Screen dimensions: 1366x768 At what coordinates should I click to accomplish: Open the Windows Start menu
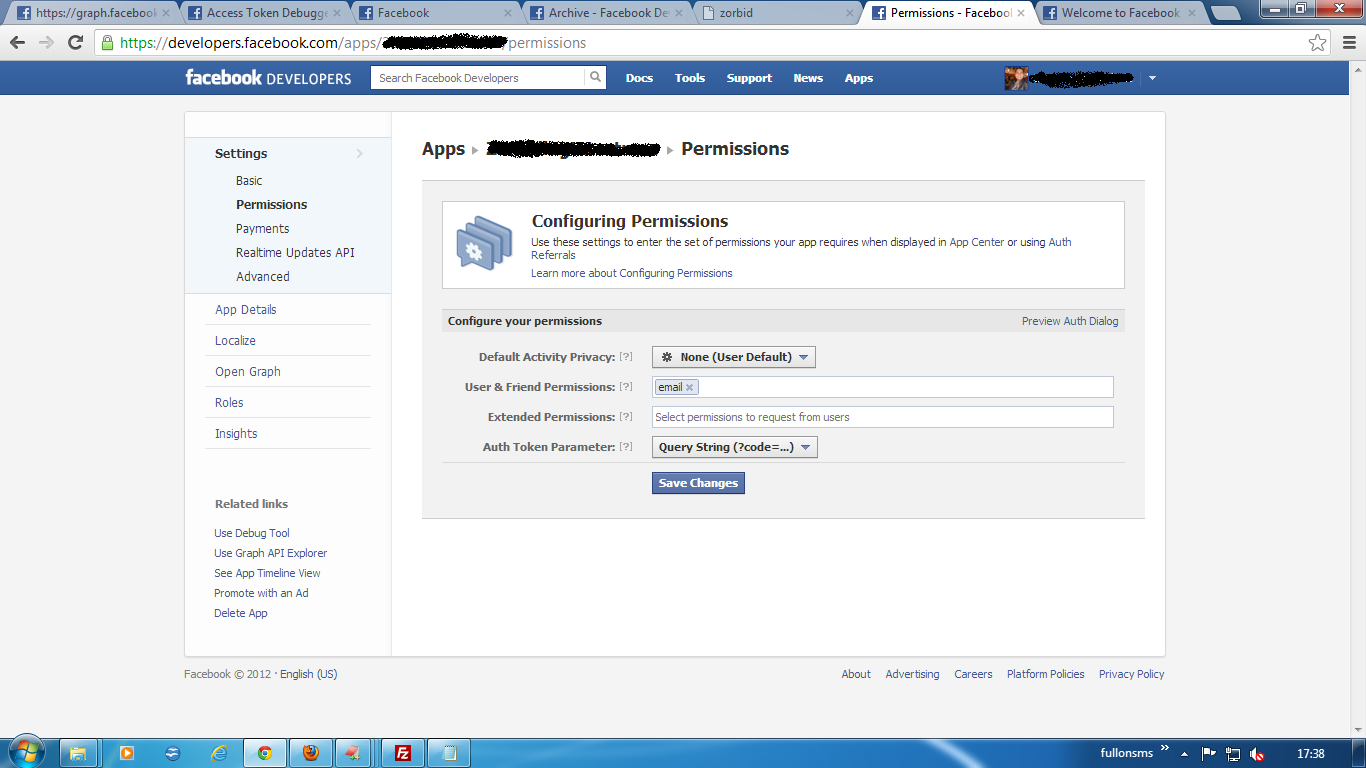click(x=25, y=752)
